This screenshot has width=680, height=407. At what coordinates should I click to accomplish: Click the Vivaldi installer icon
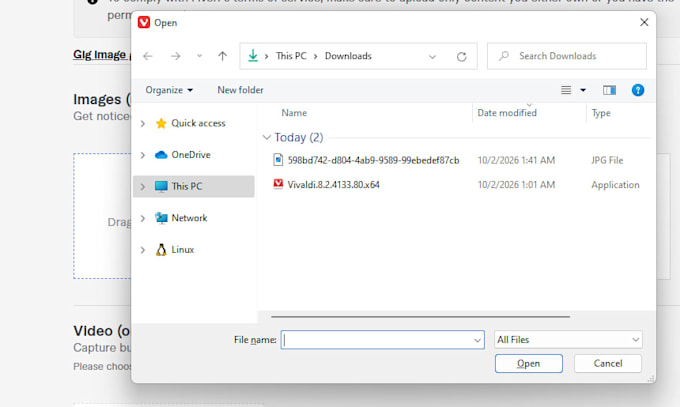click(x=278, y=184)
